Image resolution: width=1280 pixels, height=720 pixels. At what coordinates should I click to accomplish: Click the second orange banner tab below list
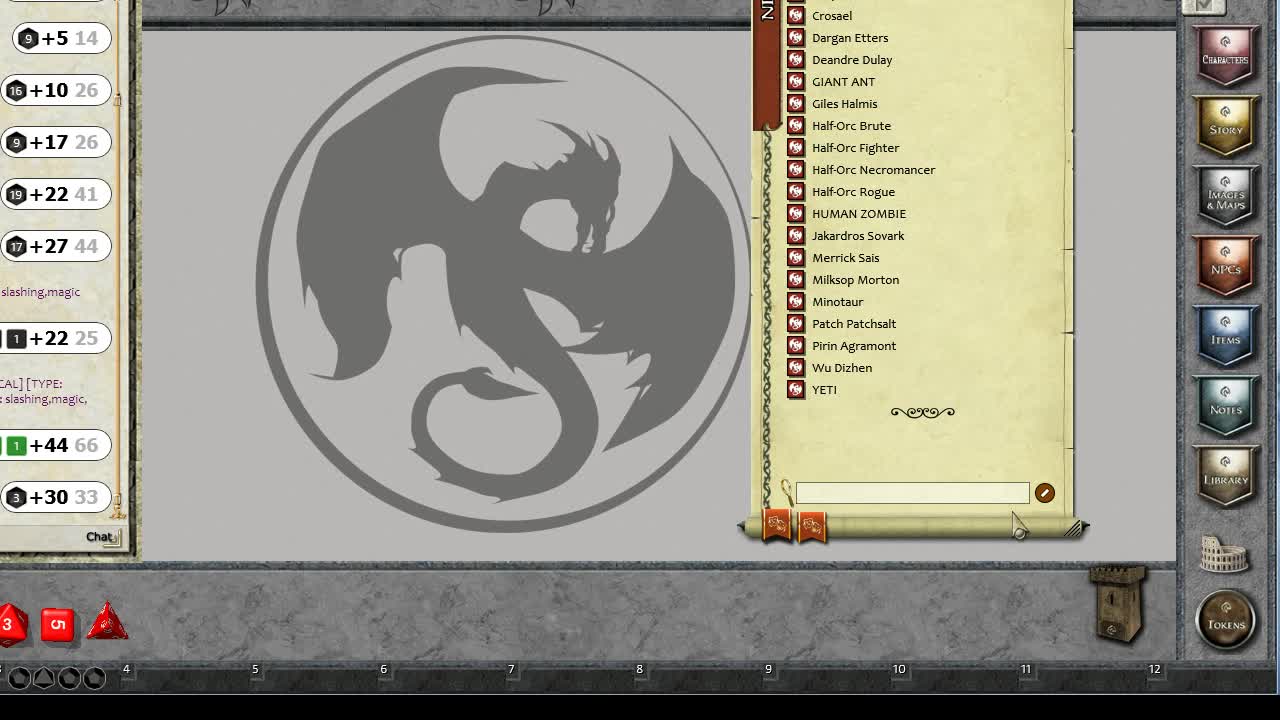pos(811,526)
